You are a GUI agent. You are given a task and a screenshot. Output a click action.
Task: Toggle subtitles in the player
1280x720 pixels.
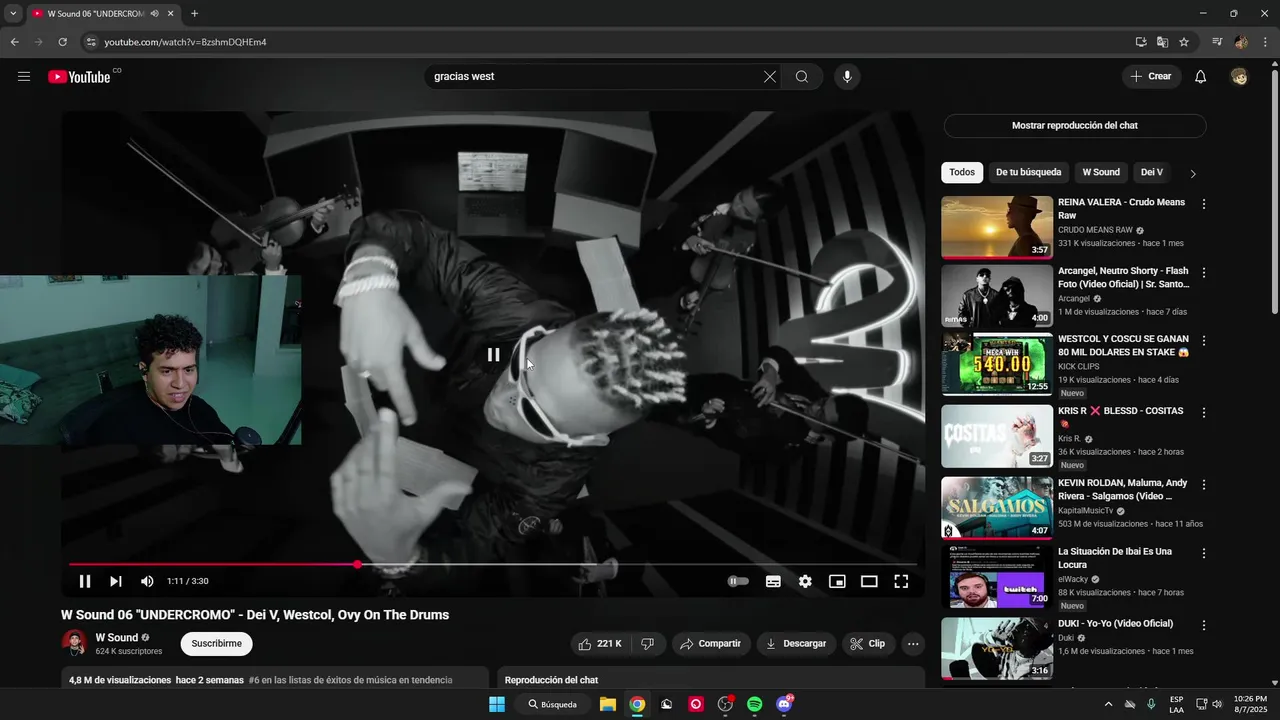tap(773, 581)
